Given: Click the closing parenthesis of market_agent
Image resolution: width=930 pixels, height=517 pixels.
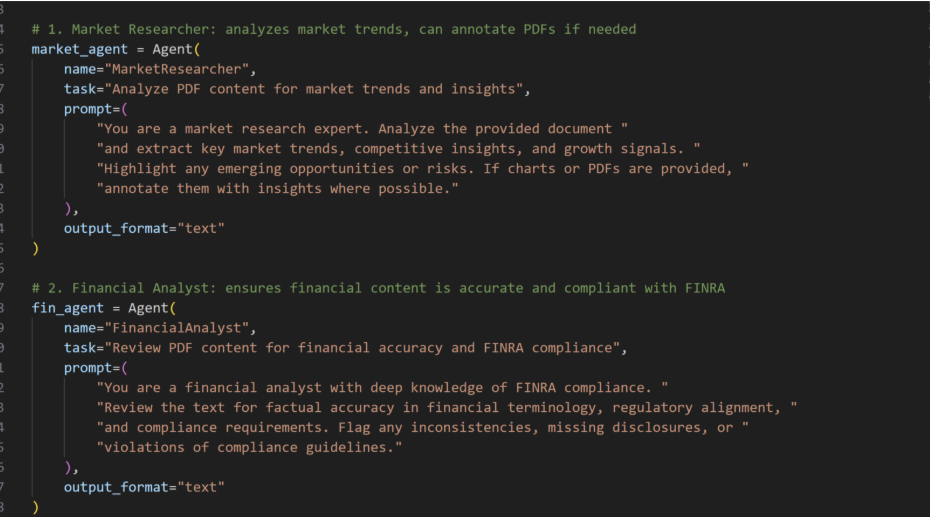Looking at the screenshot, I should tap(36, 248).
